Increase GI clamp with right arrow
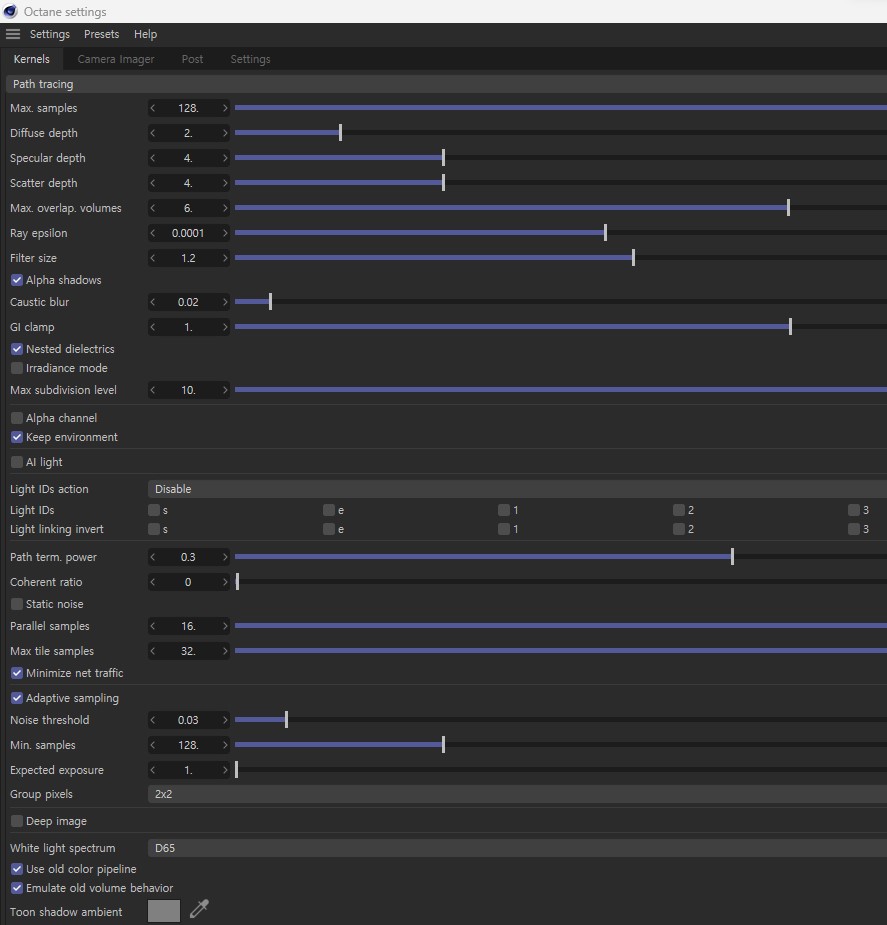 point(225,327)
